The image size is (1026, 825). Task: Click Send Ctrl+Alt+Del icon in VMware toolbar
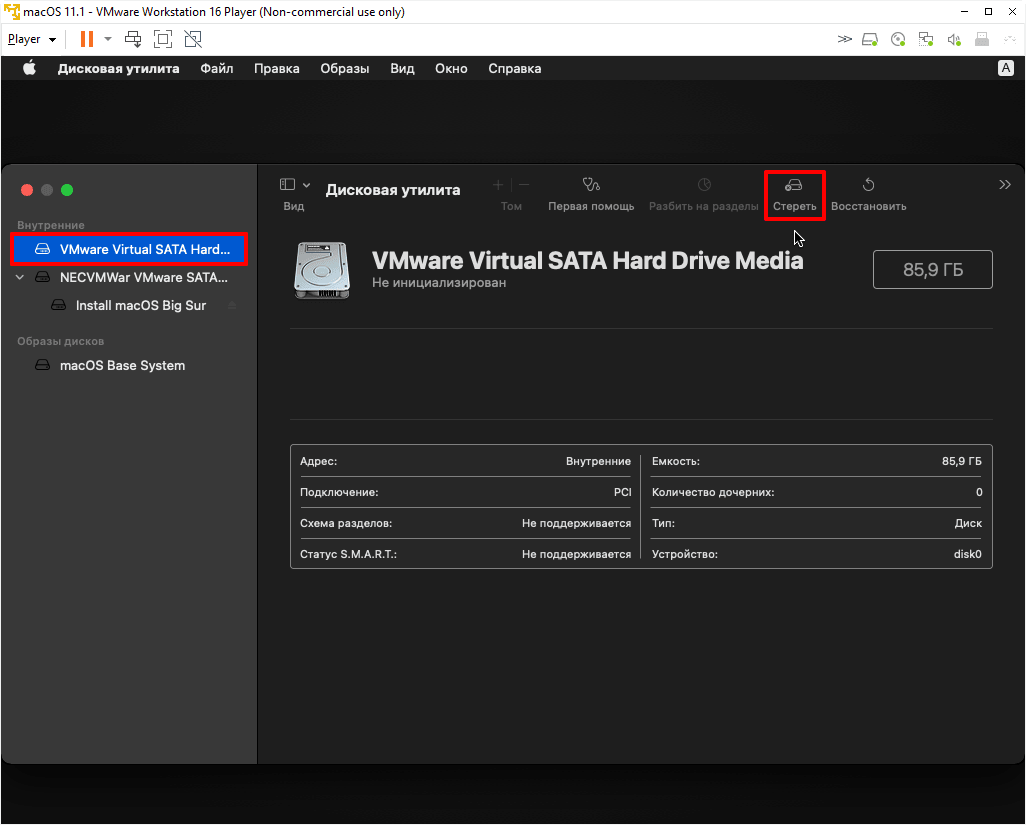click(x=133, y=39)
